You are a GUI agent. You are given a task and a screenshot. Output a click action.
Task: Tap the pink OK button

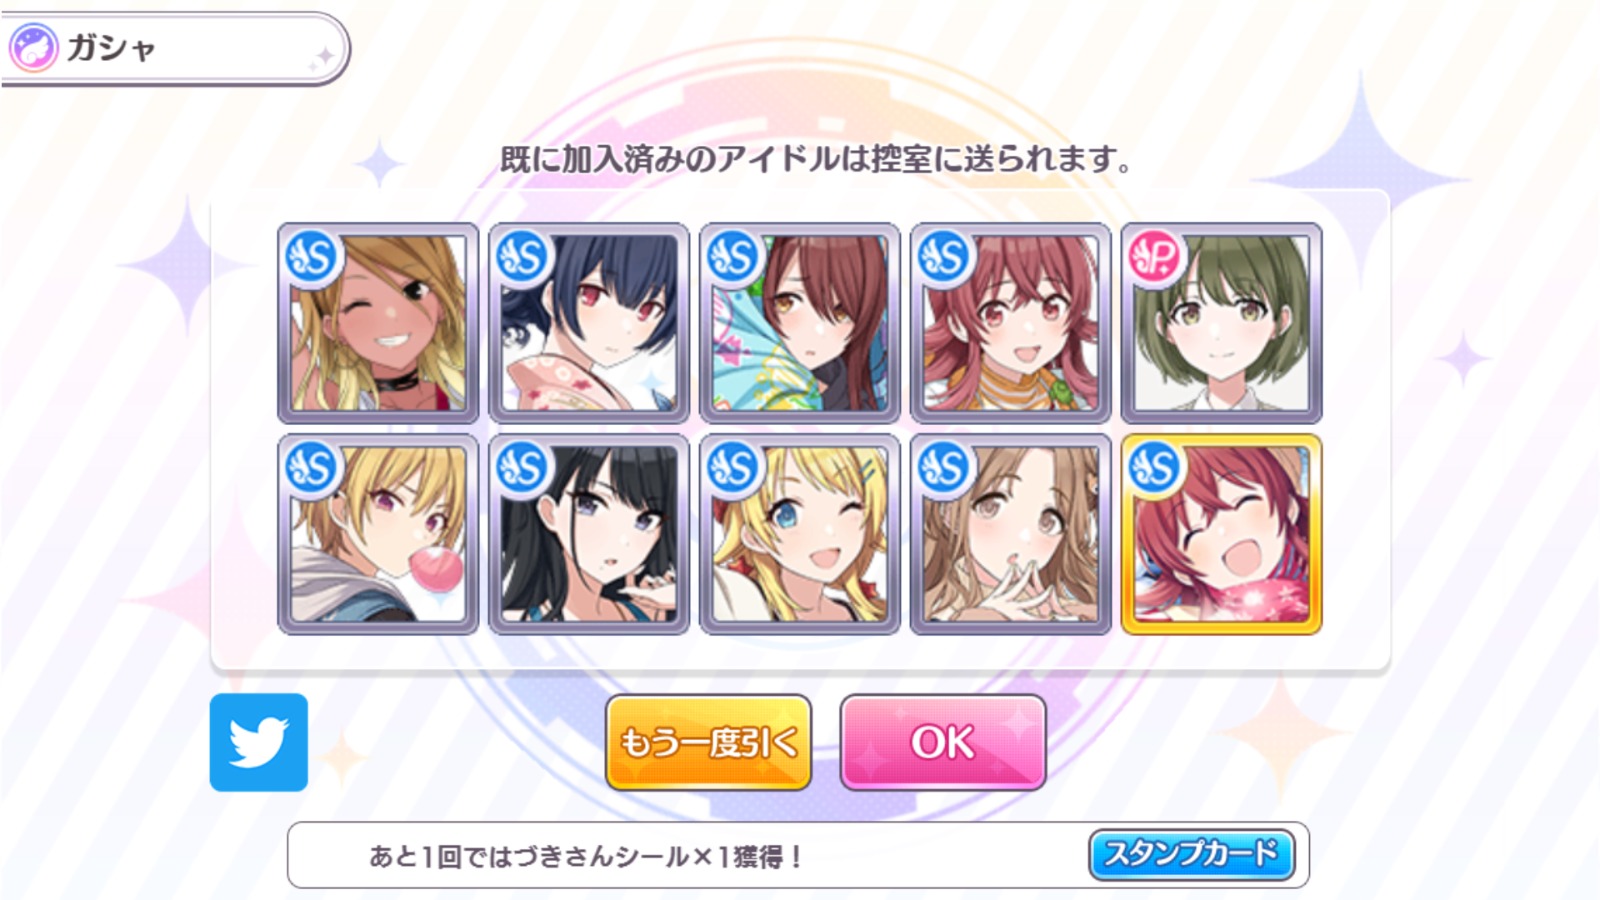943,743
